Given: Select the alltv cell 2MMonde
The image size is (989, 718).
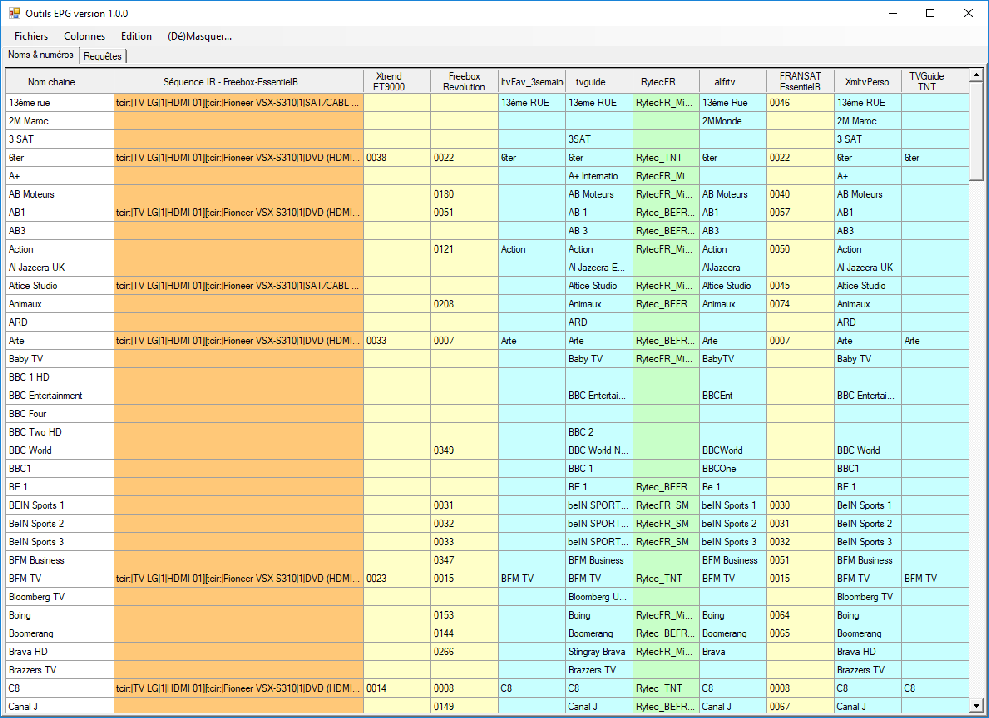Looking at the screenshot, I should [734, 121].
